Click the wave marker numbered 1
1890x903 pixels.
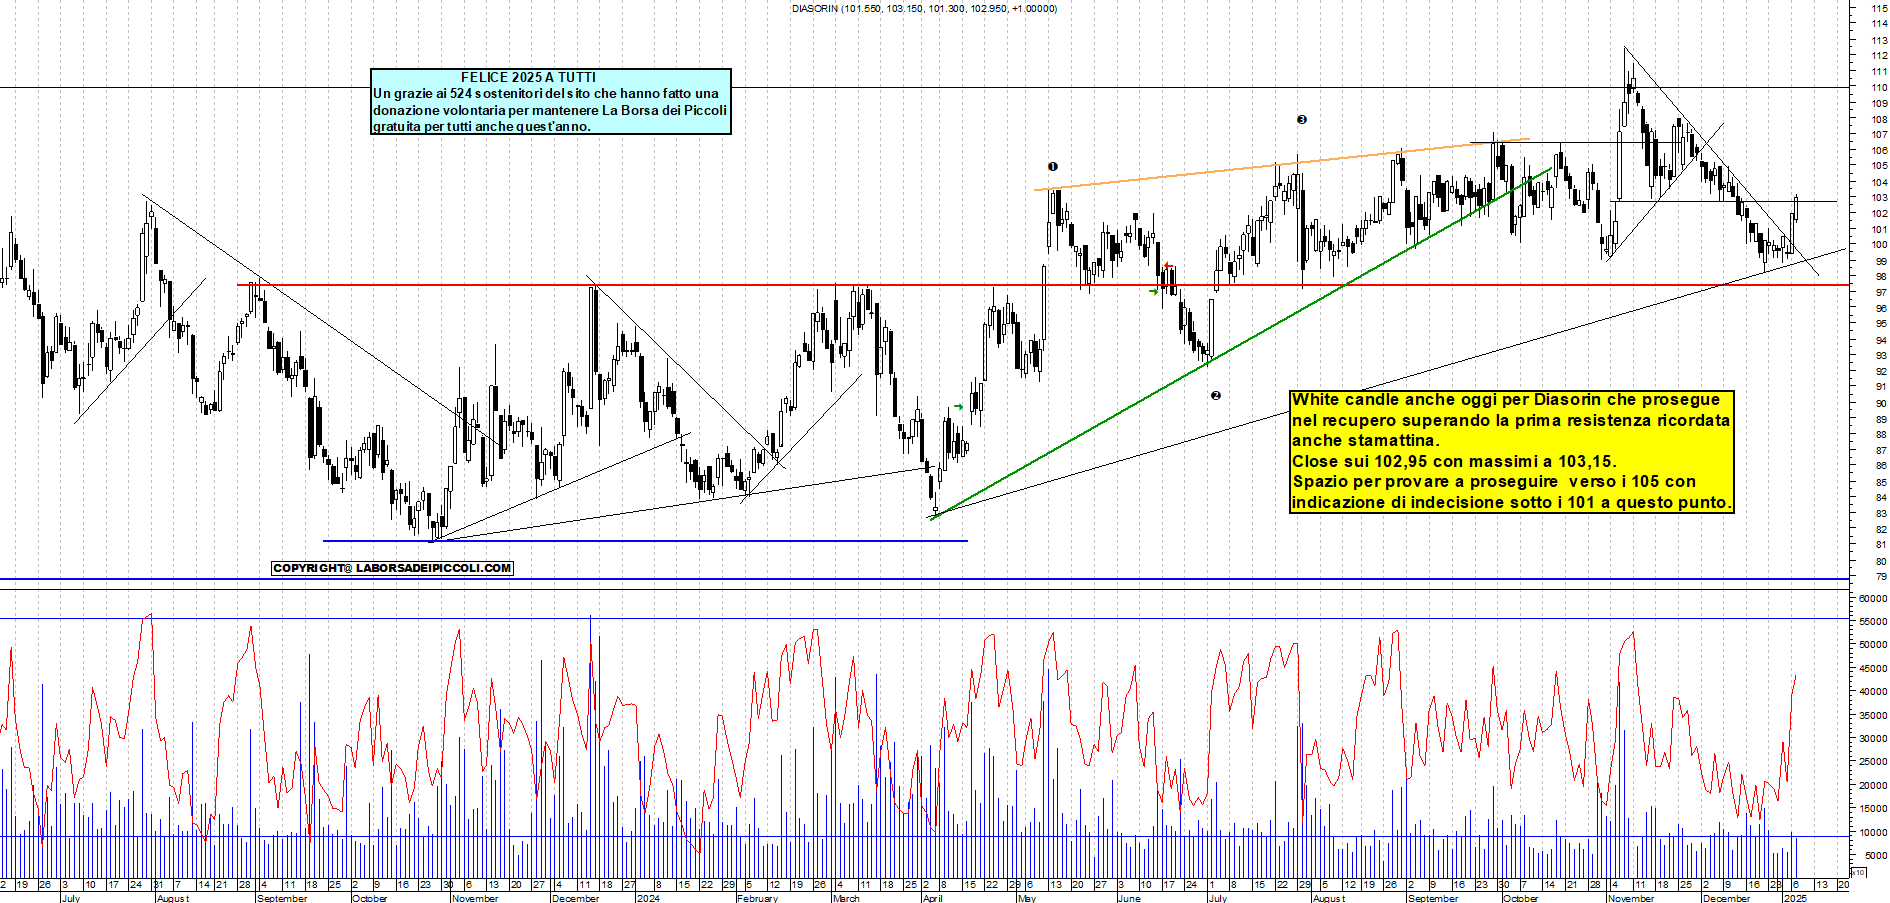1052,167
